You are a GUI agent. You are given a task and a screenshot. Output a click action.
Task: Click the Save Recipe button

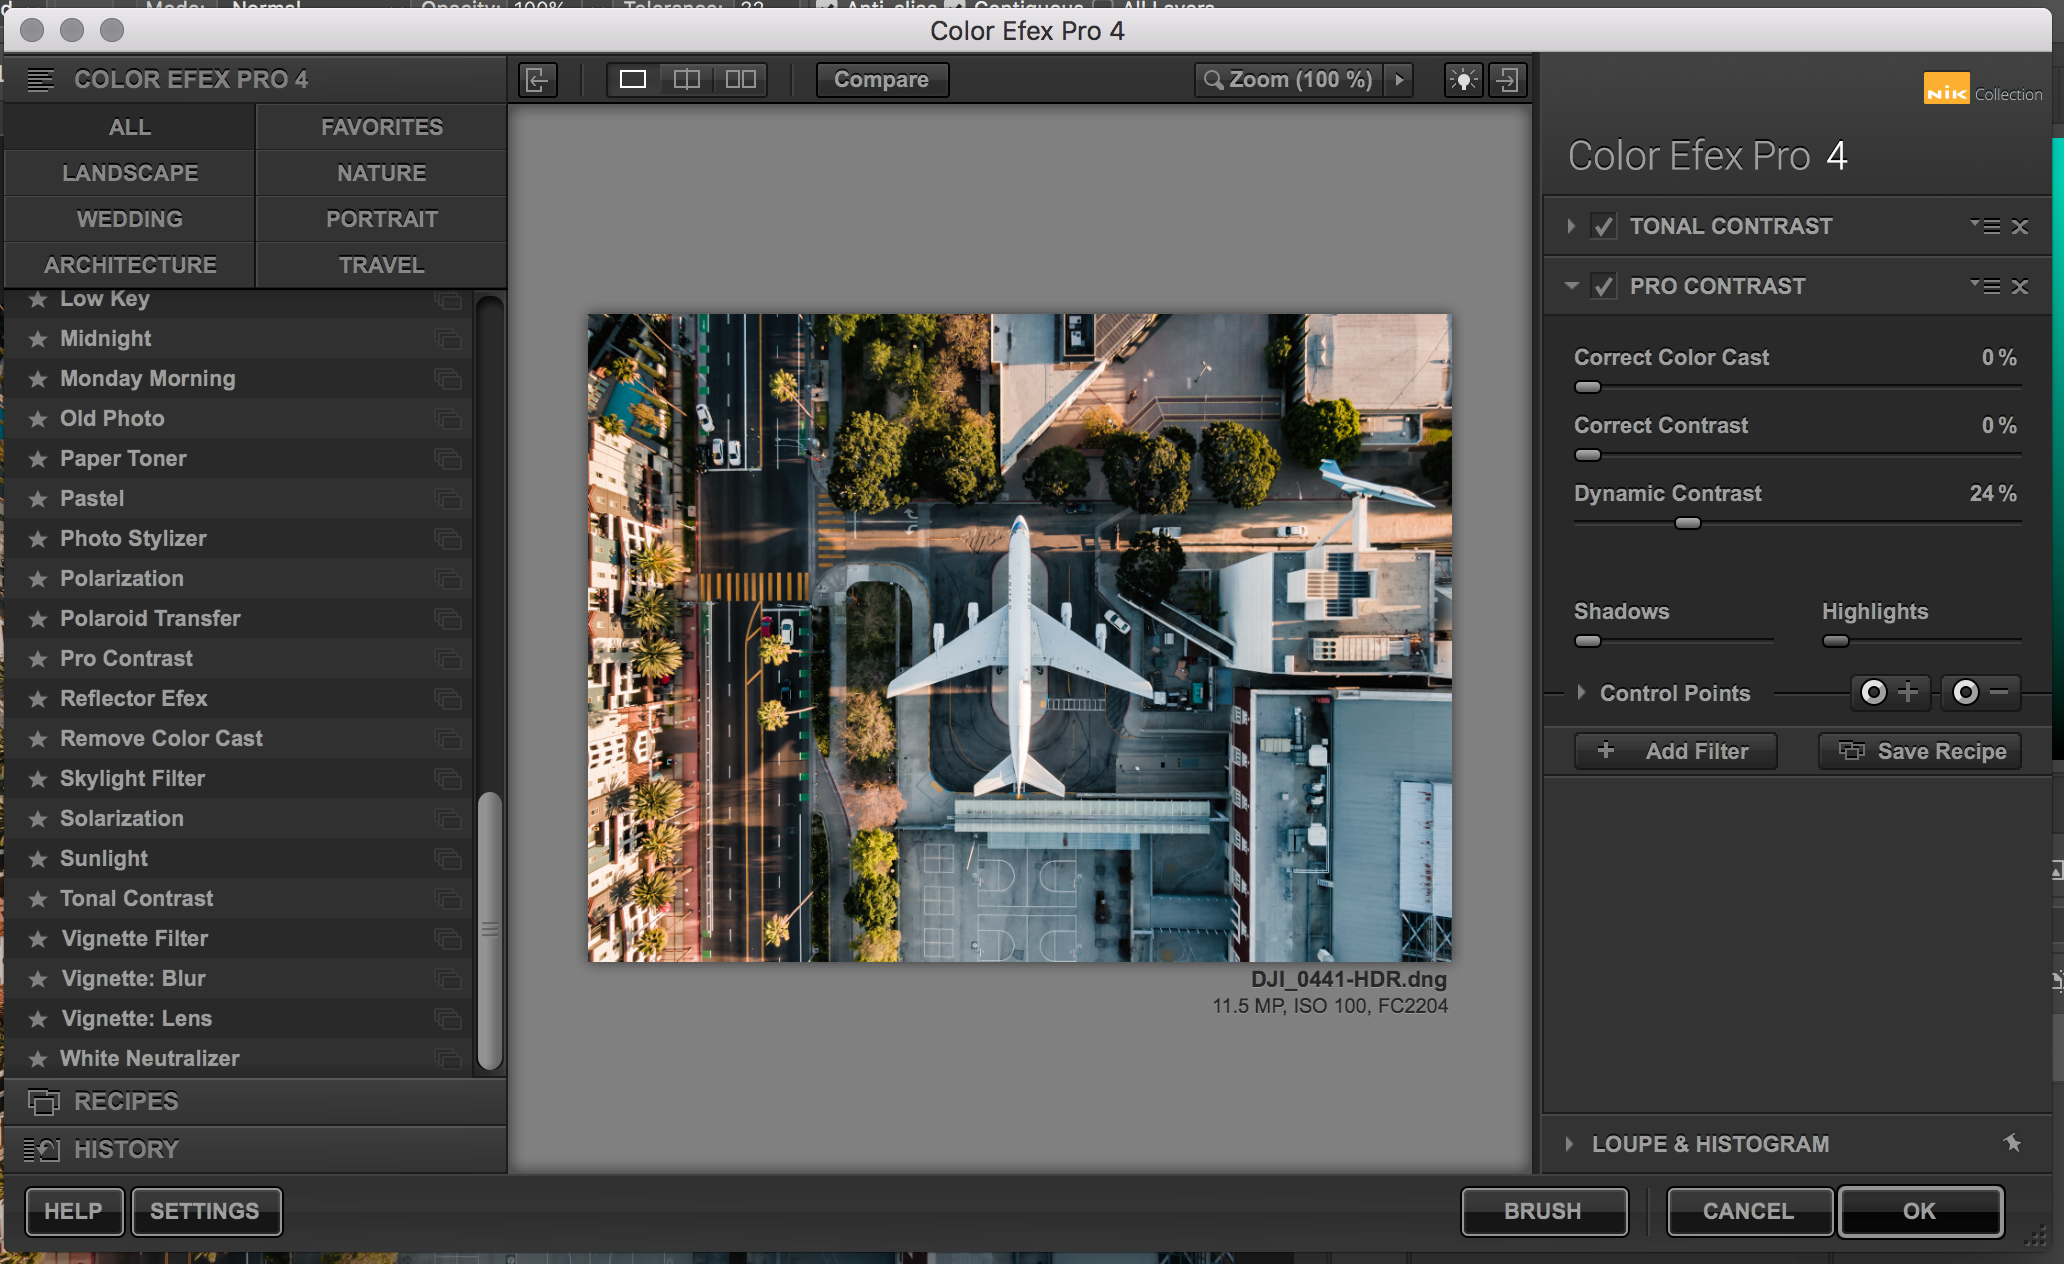[1920, 751]
